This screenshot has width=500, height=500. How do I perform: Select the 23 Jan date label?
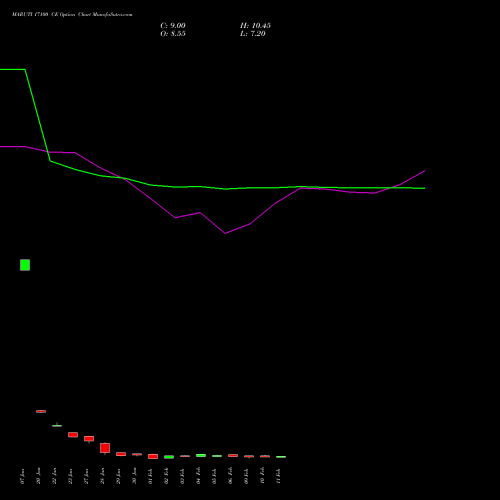(70, 476)
